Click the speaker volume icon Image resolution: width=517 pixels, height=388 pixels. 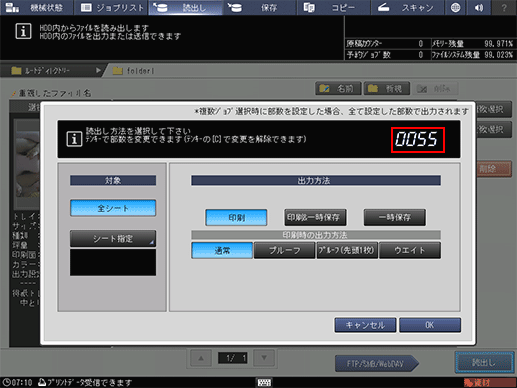coord(480,7)
